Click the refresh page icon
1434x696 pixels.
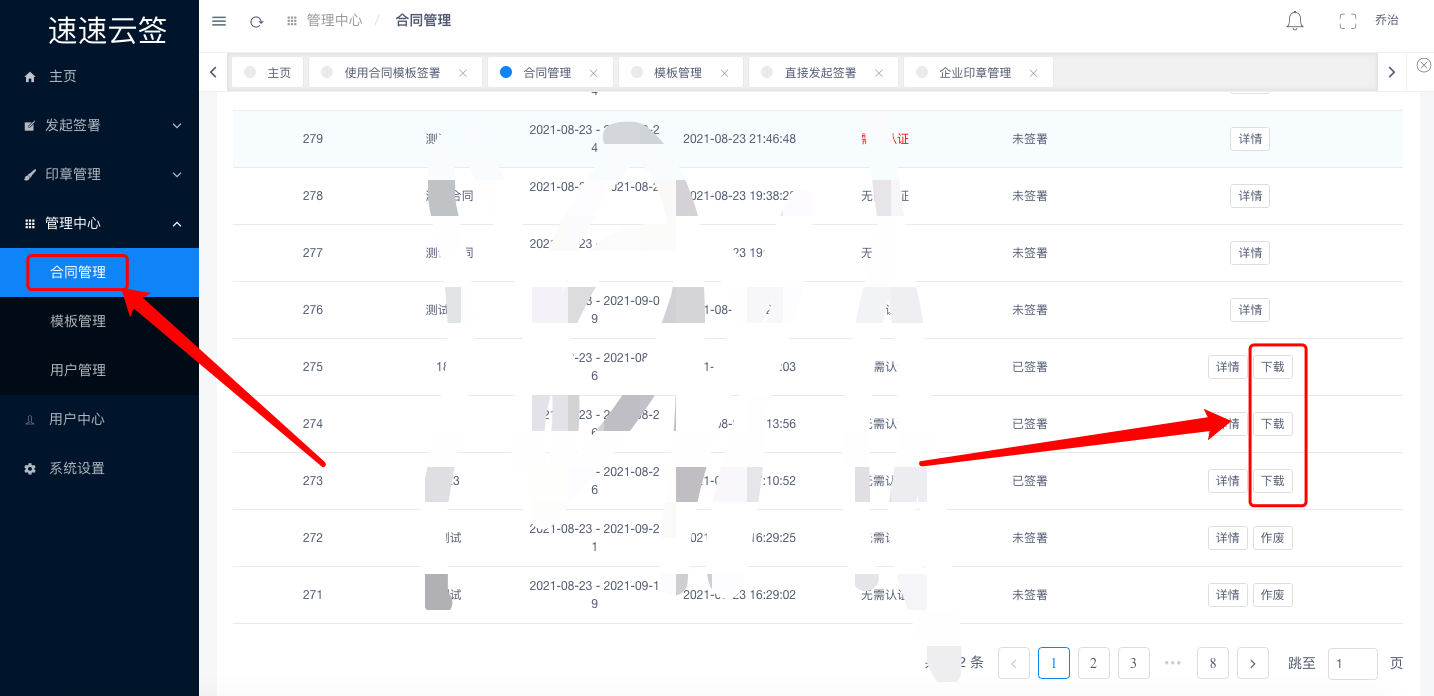point(256,21)
